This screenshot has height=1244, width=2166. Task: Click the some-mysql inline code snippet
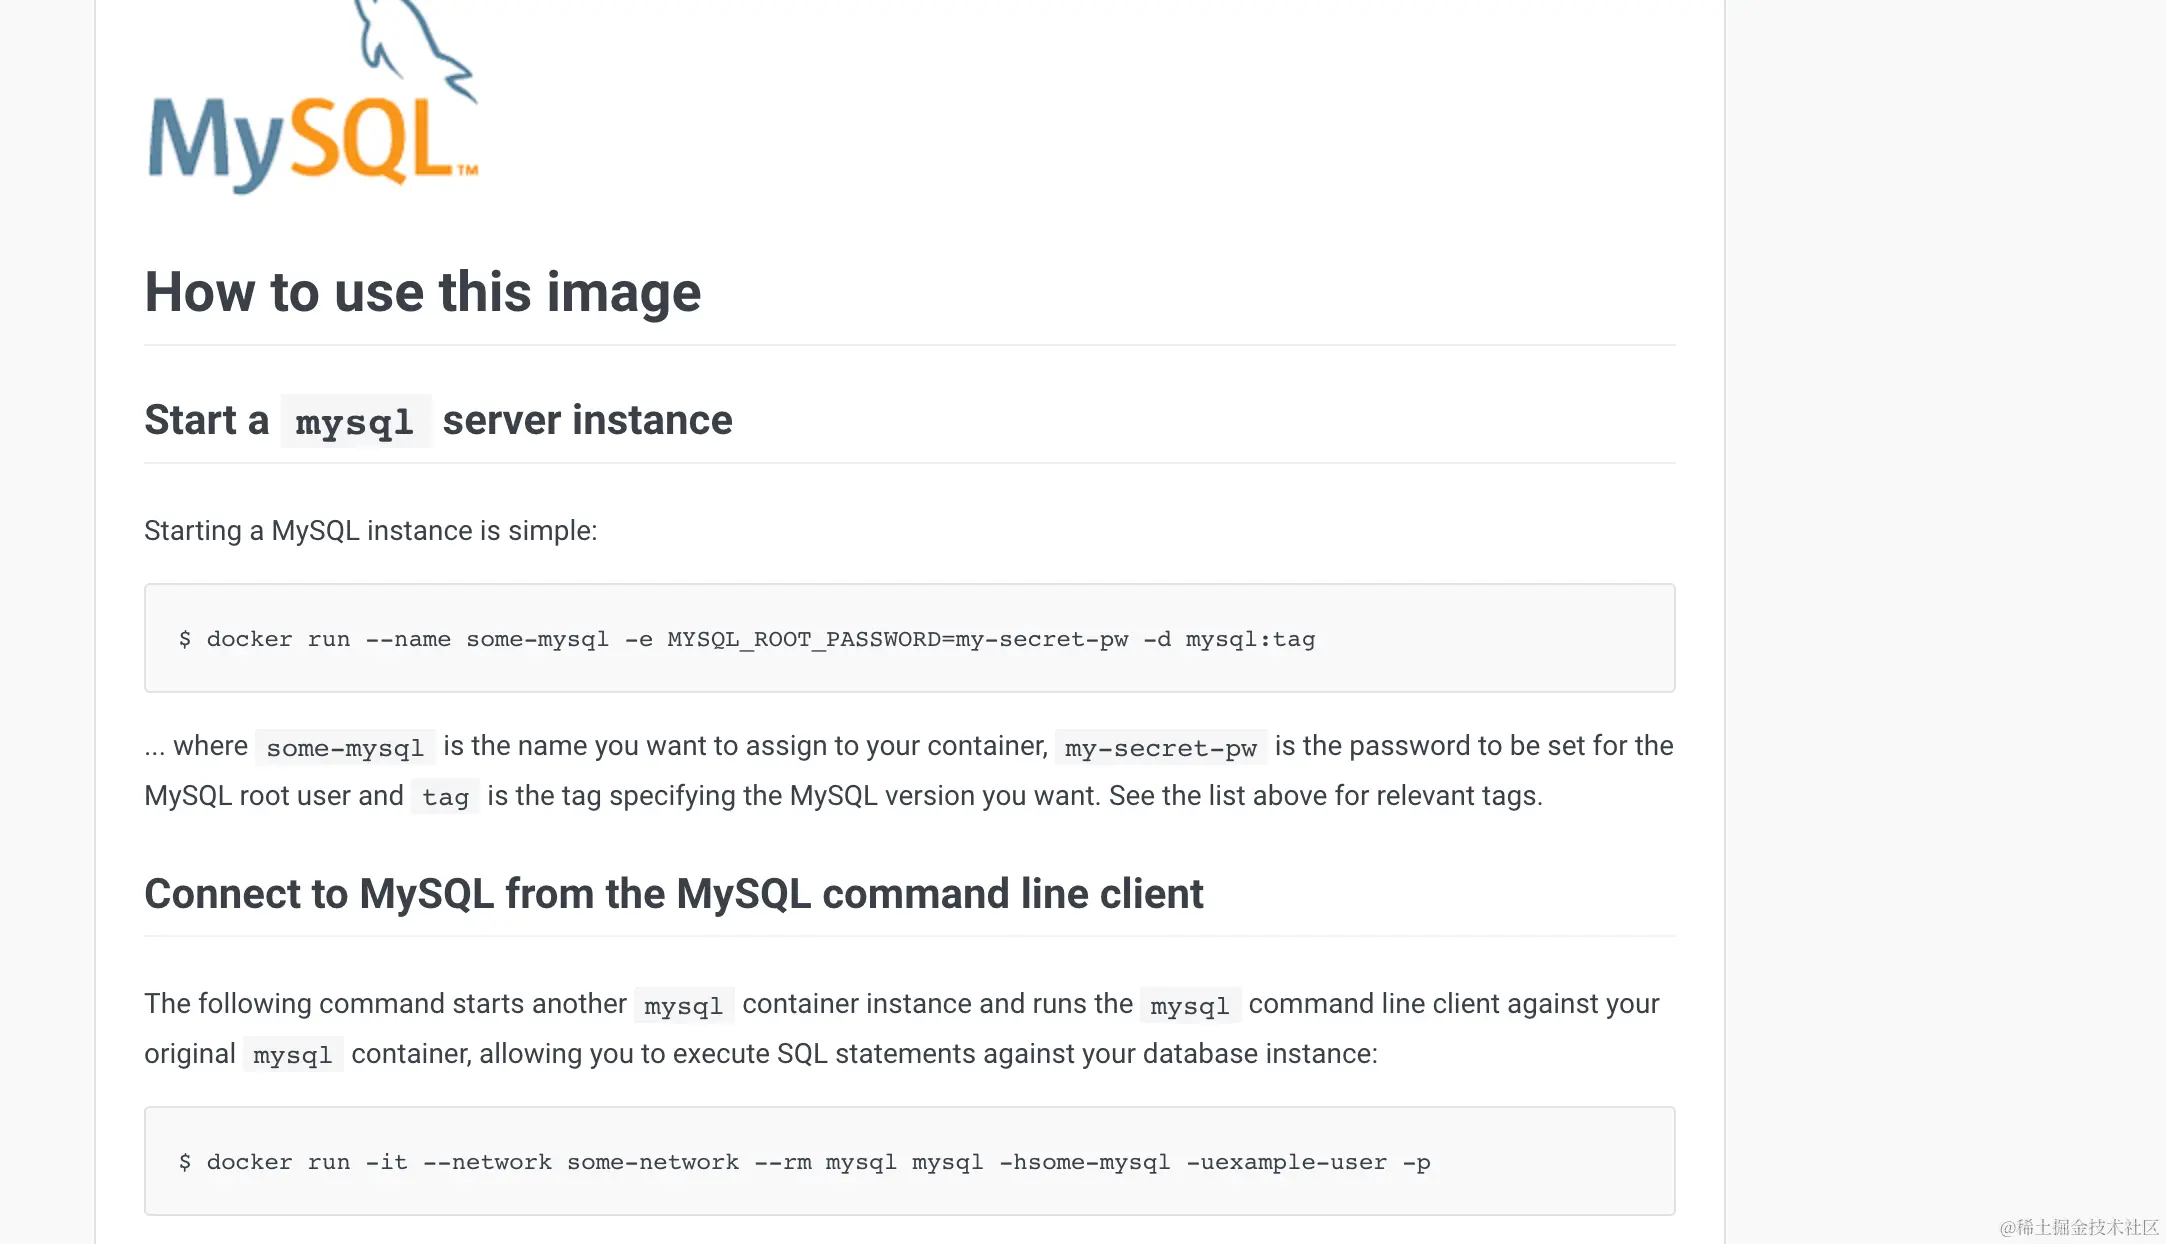(345, 747)
